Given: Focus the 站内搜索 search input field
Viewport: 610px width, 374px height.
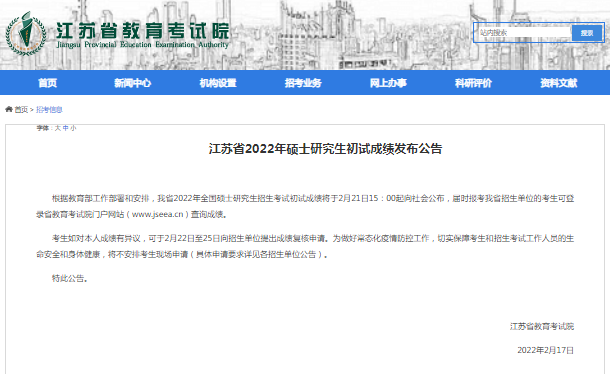Looking at the screenshot, I should (x=524, y=33).
